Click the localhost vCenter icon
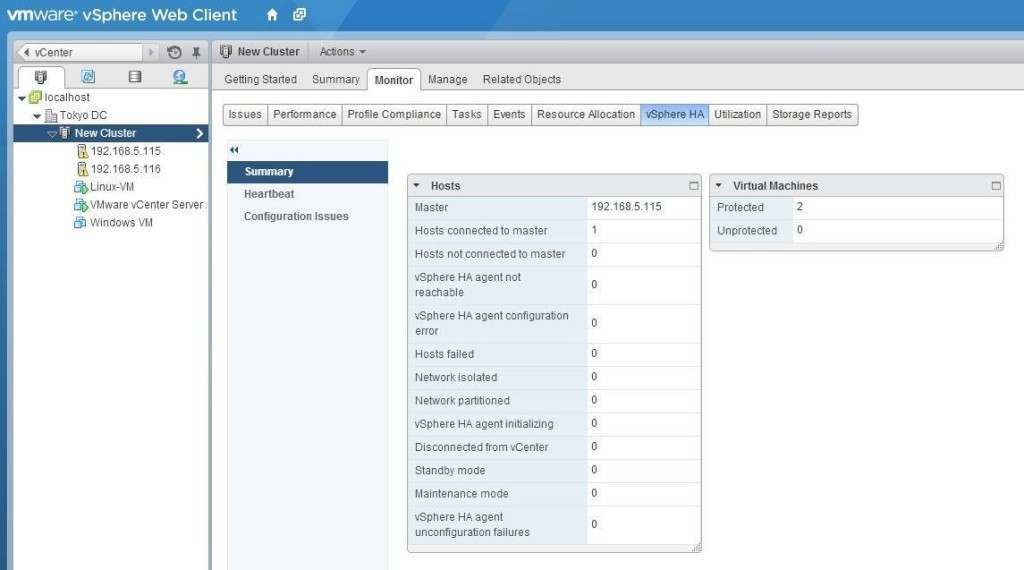 click(x=36, y=97)
